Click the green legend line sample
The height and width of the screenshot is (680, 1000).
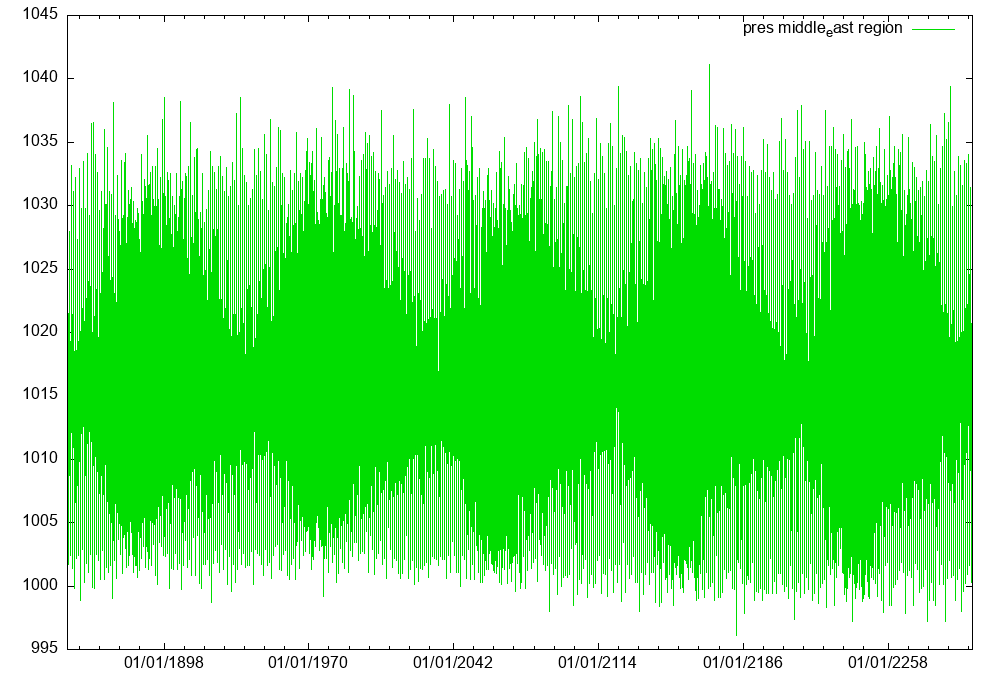click(x=933, y=29)
